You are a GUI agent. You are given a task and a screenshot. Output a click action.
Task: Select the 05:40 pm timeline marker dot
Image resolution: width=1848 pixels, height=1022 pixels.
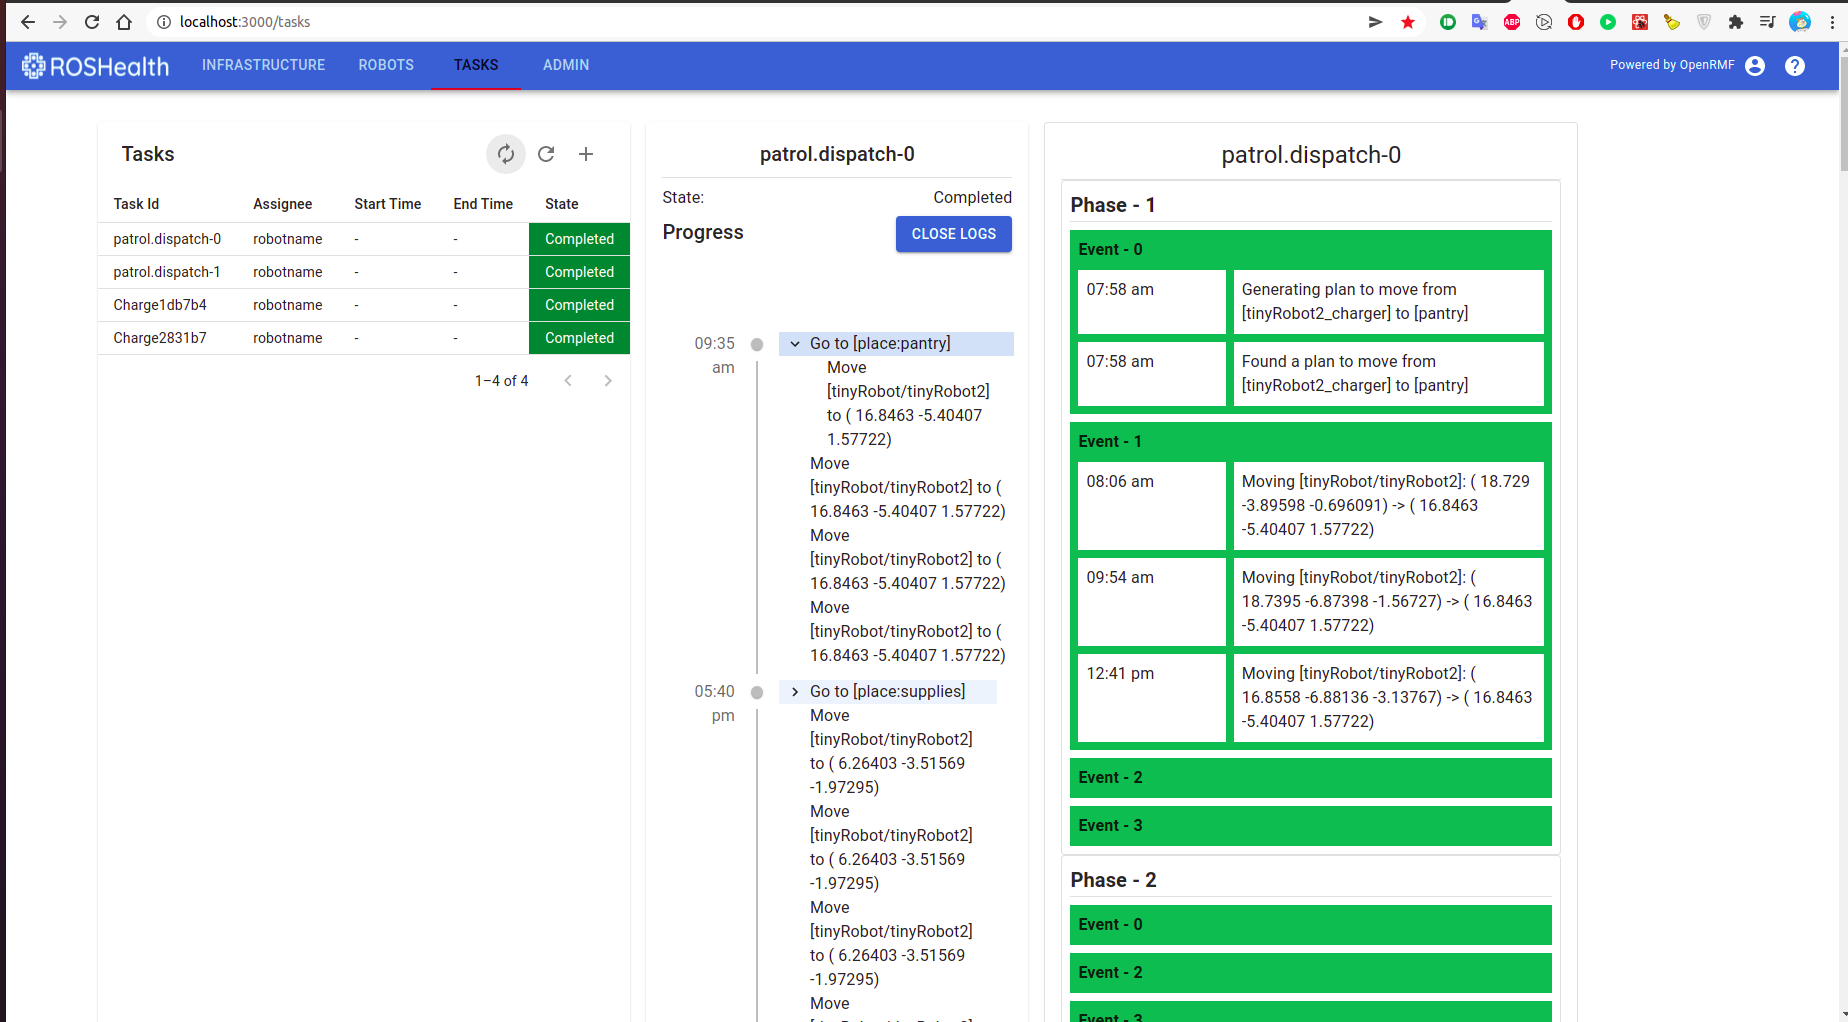pos(757,691)
